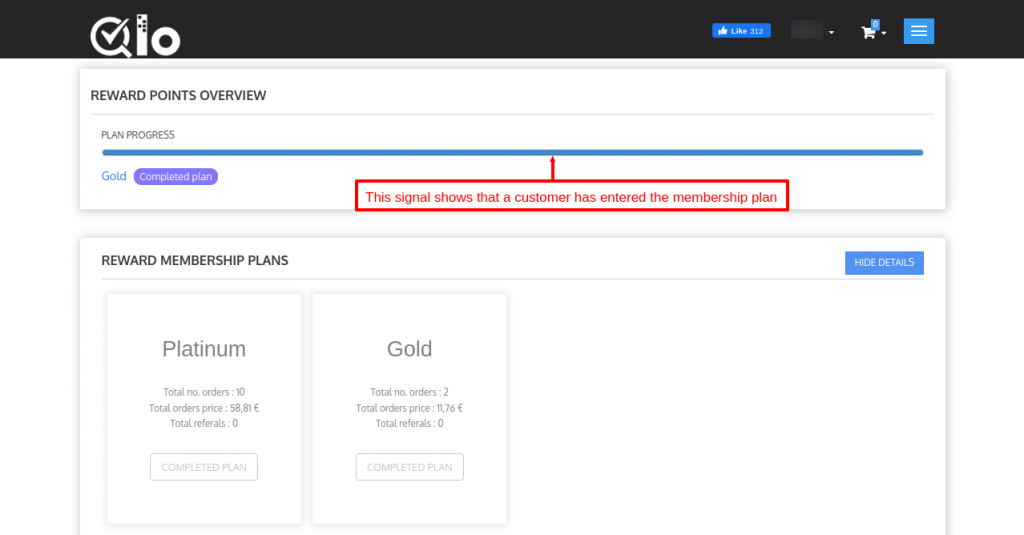The height and width of the screenshot is (535, 1024).
Task: Click the Completed plan badge
Action: (x=176, y=176)
